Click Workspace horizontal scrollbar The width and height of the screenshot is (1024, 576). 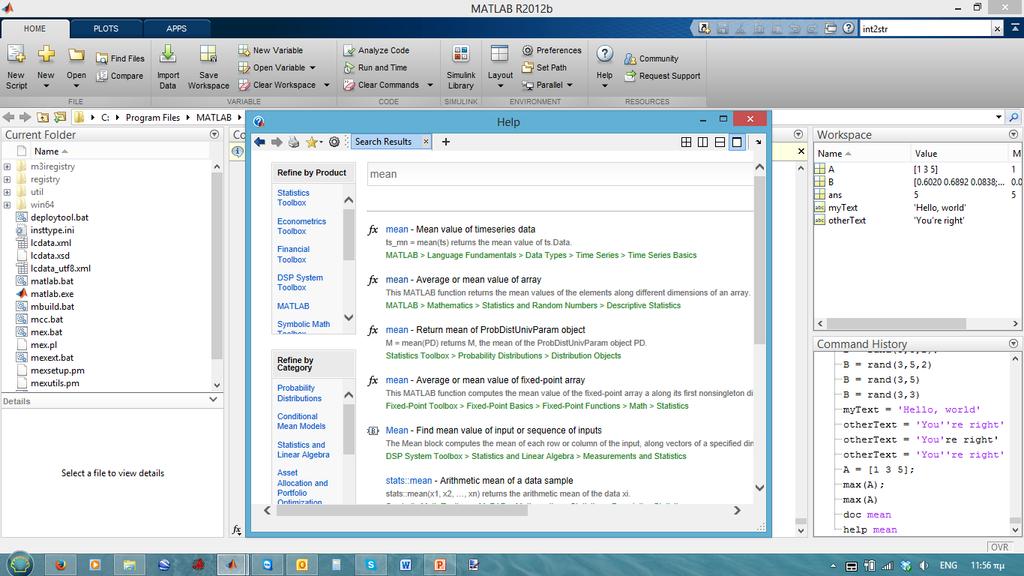pyautogui.click(x=895, y=323)
